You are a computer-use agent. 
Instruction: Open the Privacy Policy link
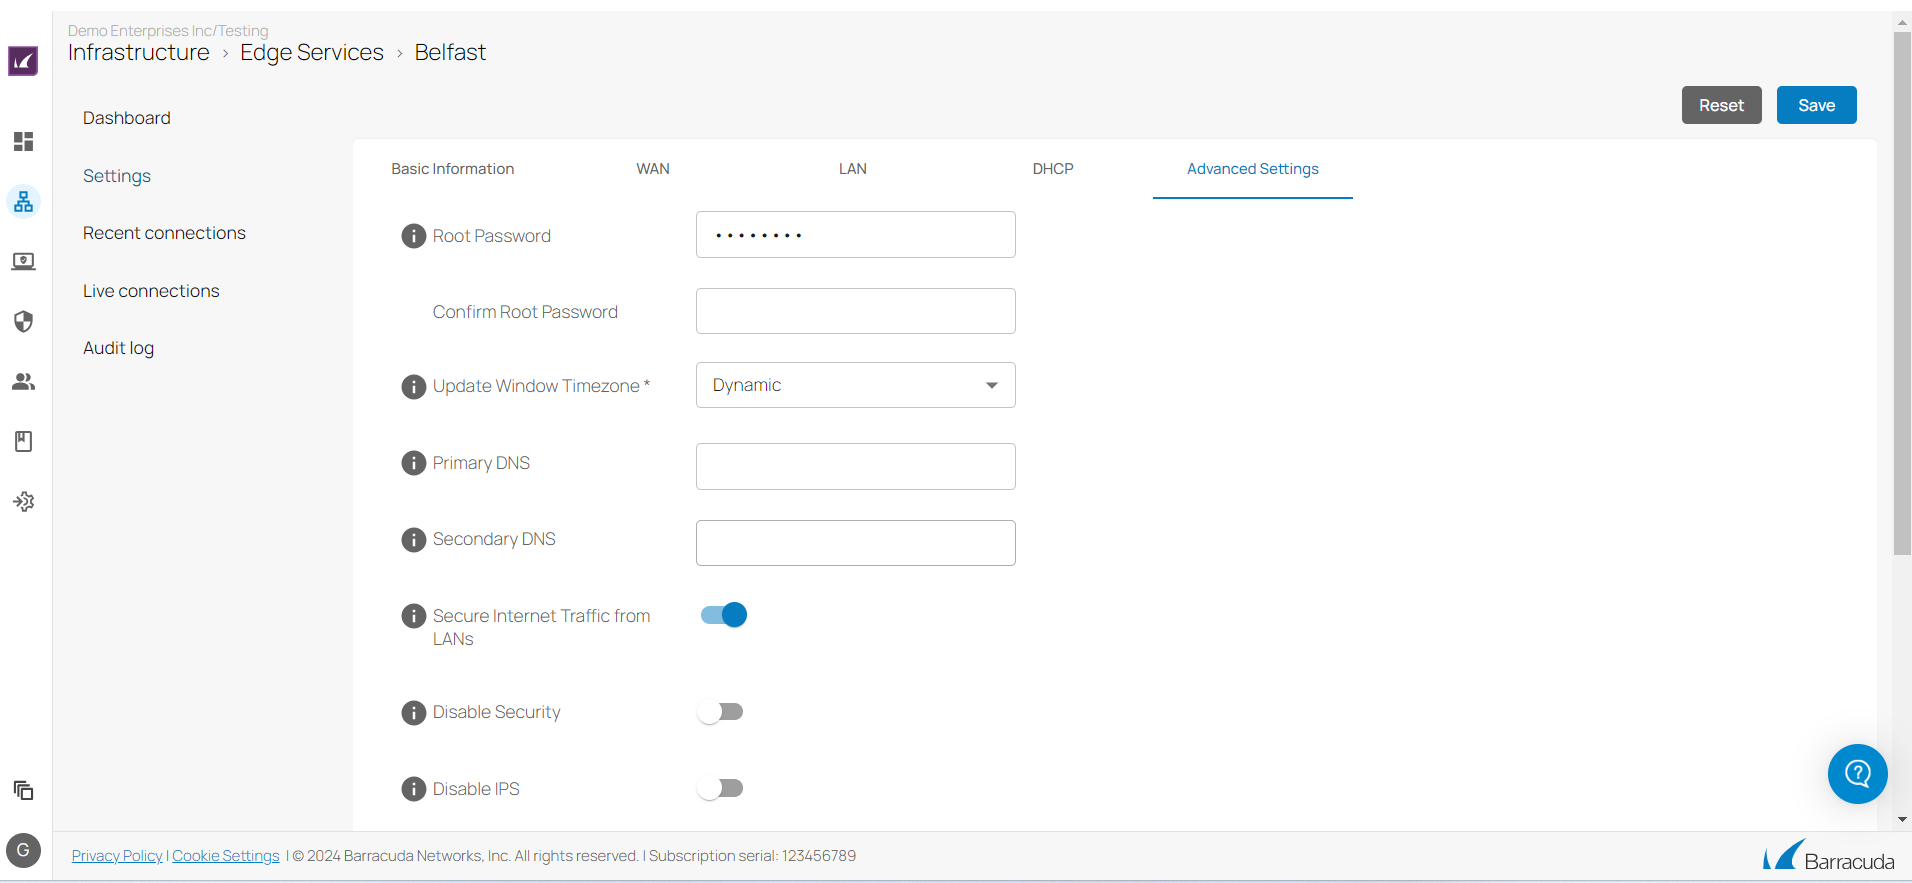[x=117, y=856]
